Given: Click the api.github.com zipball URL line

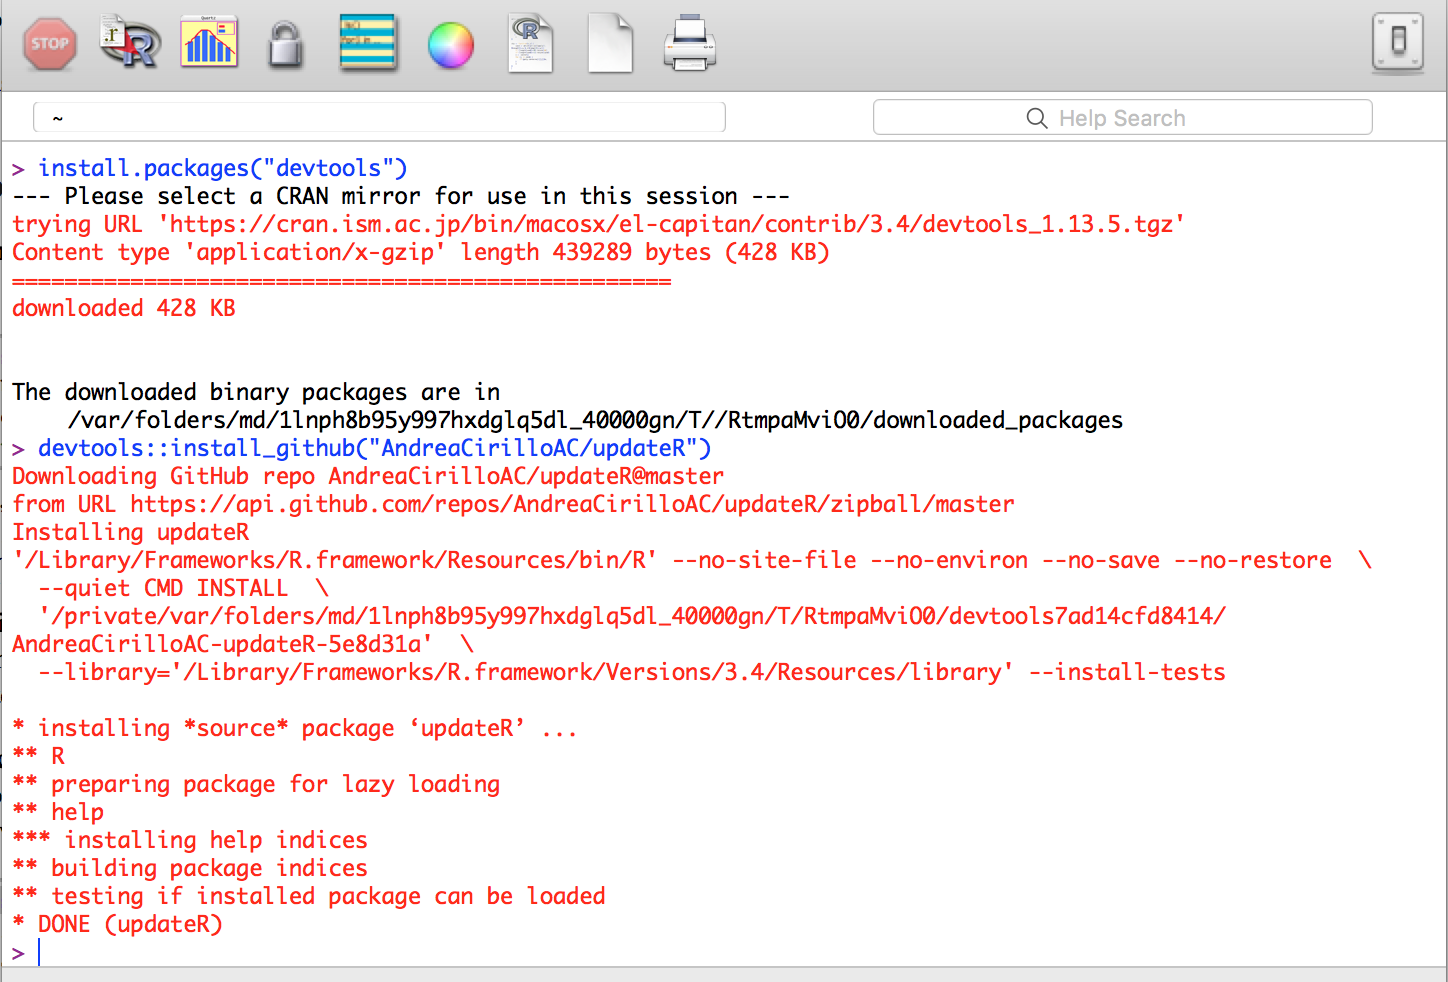Looking at the screenshot, I should click(x=513, y=504).
